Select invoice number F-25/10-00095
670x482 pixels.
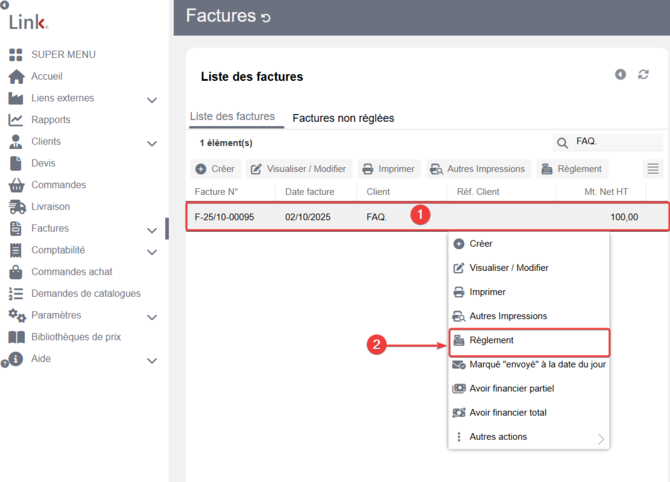click(224, 217)
